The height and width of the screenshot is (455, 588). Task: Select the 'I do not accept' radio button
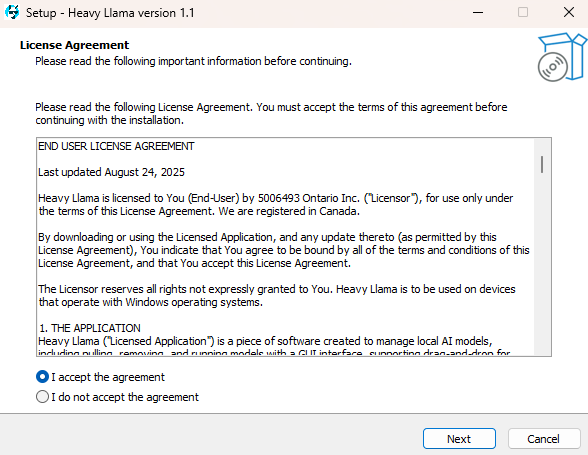(42, 396)
